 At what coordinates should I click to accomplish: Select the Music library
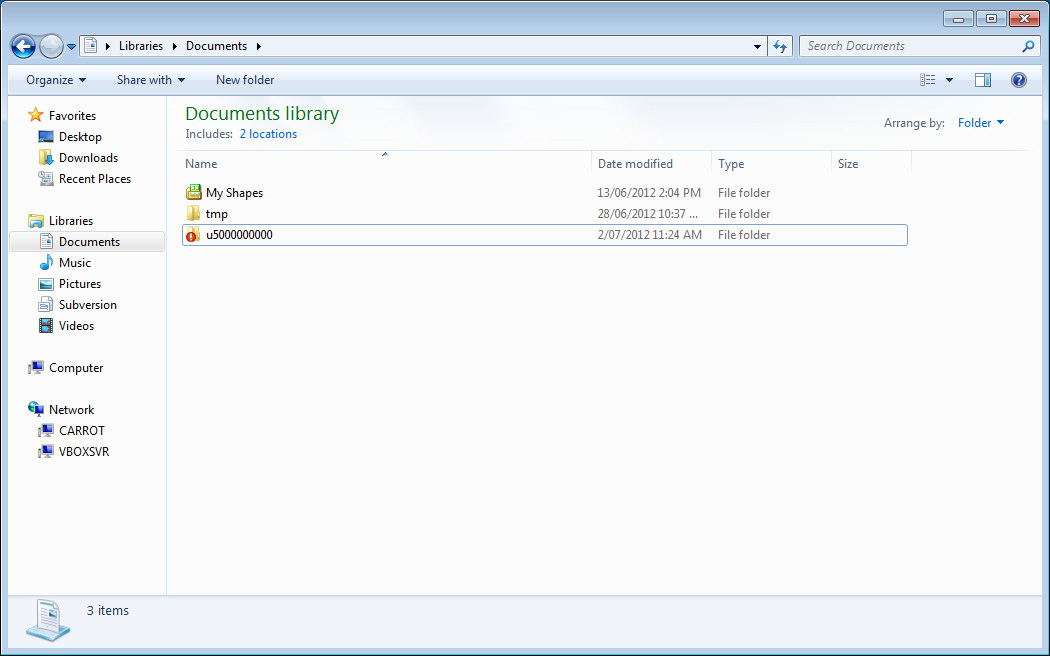click(x=73, y=262)
